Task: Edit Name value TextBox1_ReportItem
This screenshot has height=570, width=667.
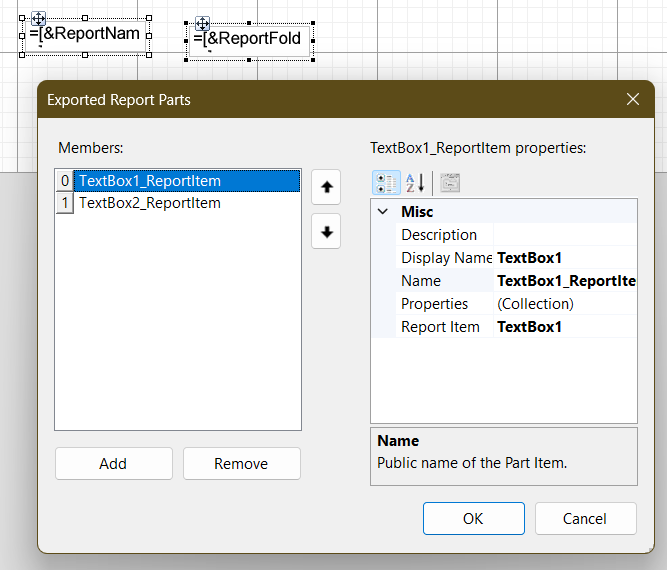Action: coord(565,280)
